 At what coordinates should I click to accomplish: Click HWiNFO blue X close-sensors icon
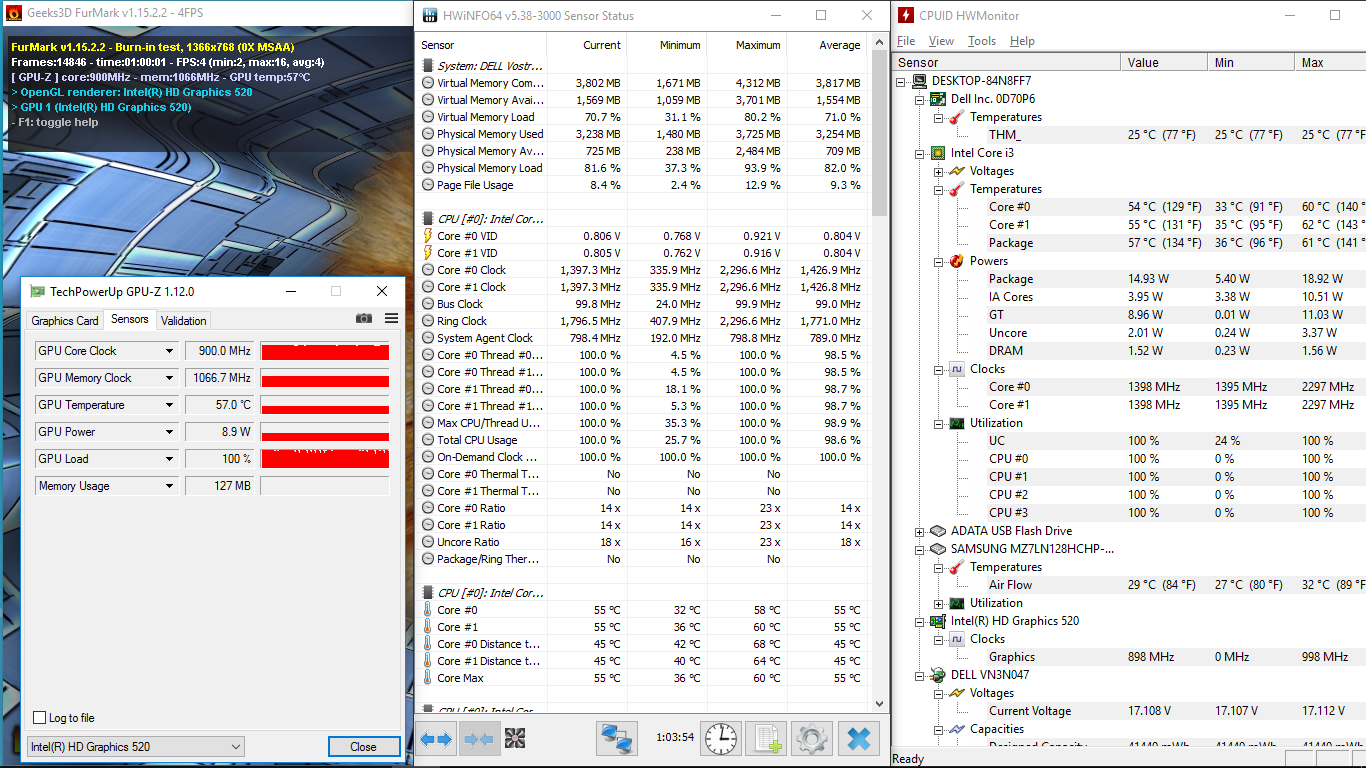[x=858, y=739]
